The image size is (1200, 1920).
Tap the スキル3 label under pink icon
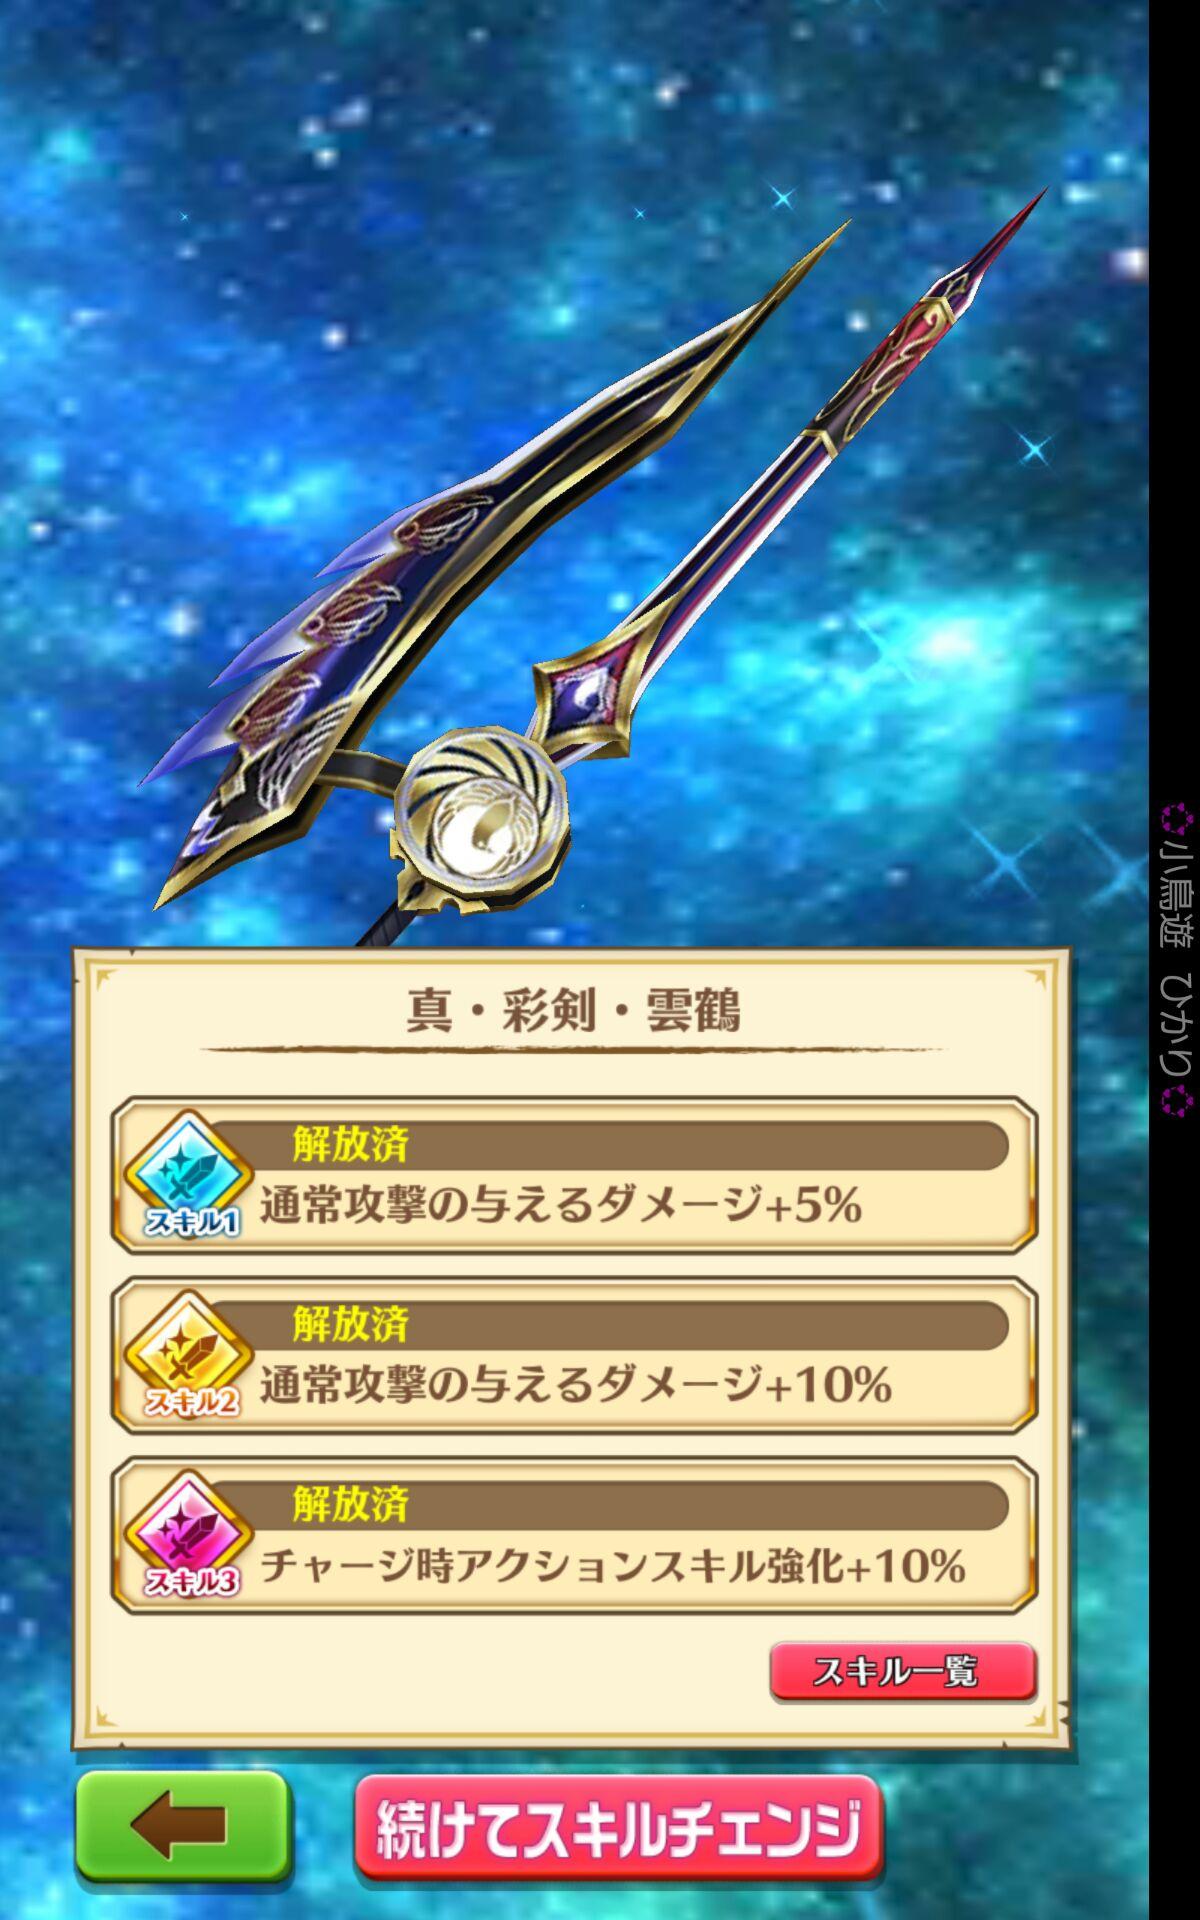[192, 1581]
